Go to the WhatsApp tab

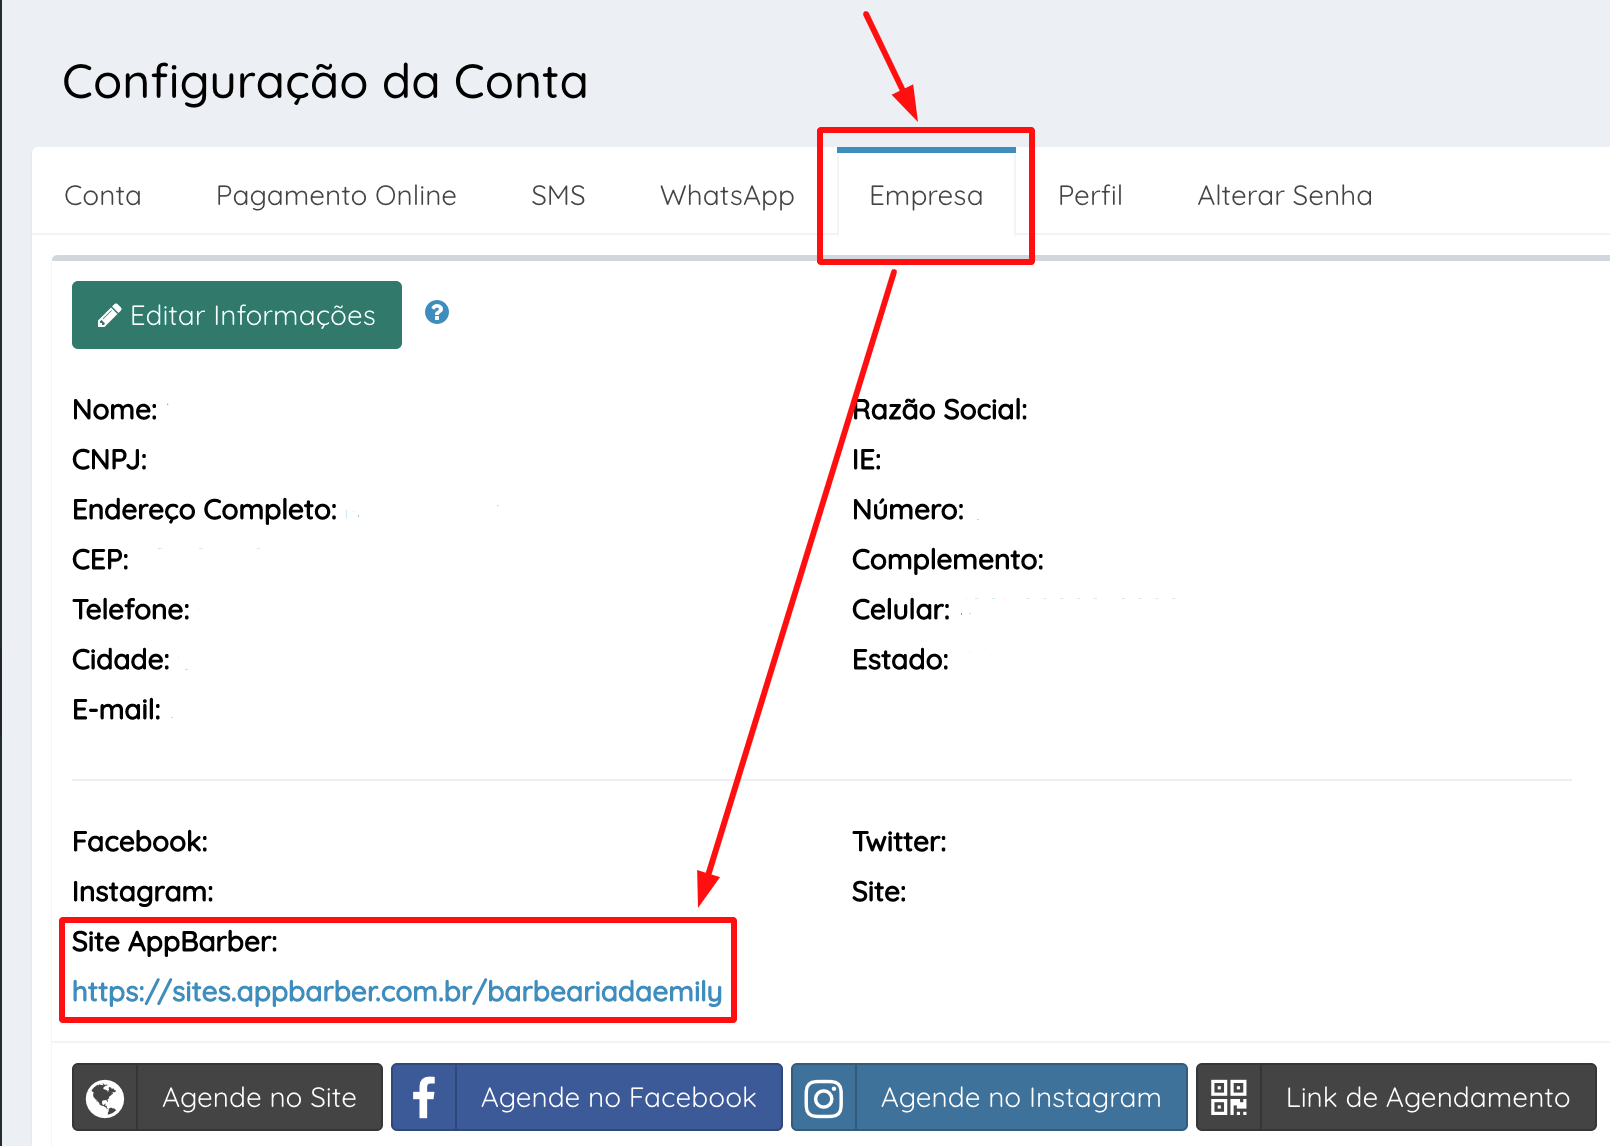click(x=727, y=196)
